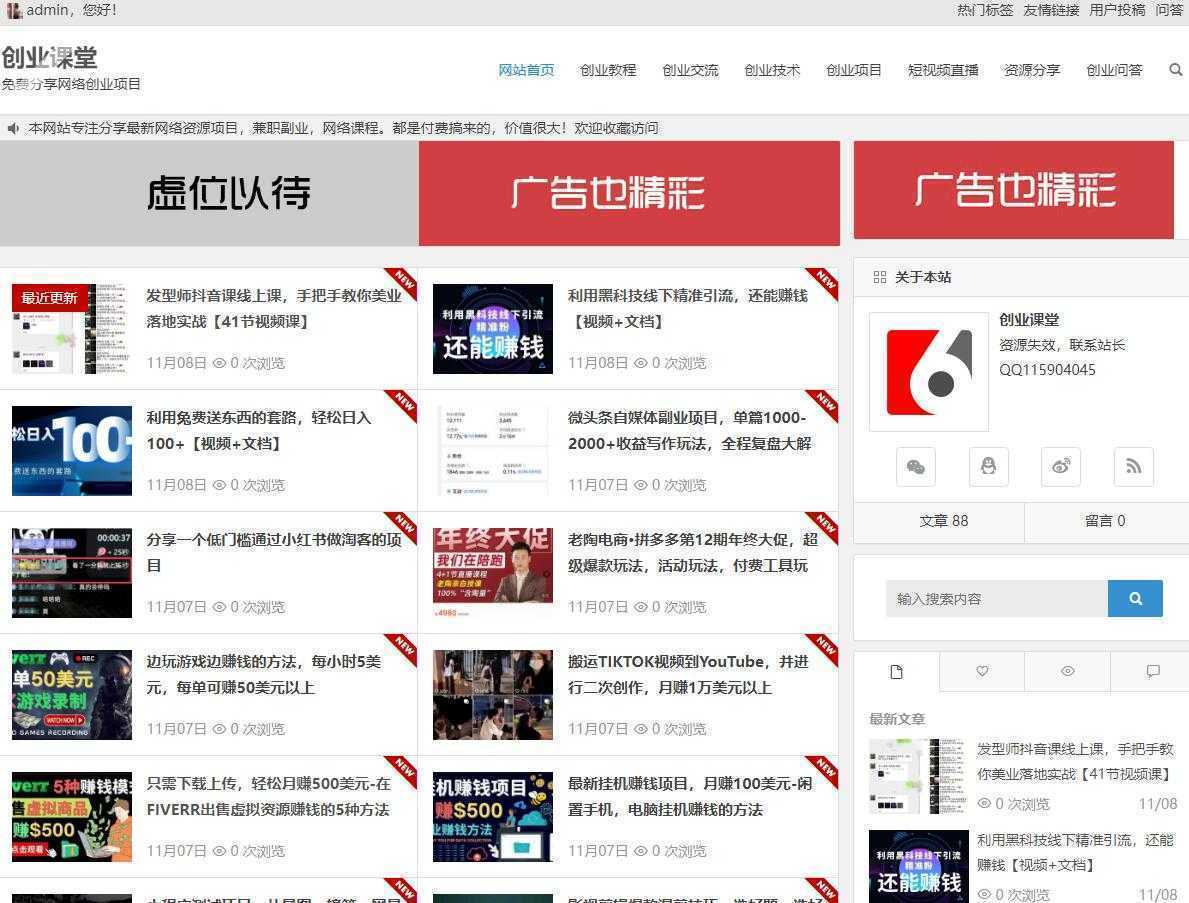The width and height of the screenshot is (1189, 903).
Task: Click the 创业课堂 site title in the header
Action: click(49, 58)
